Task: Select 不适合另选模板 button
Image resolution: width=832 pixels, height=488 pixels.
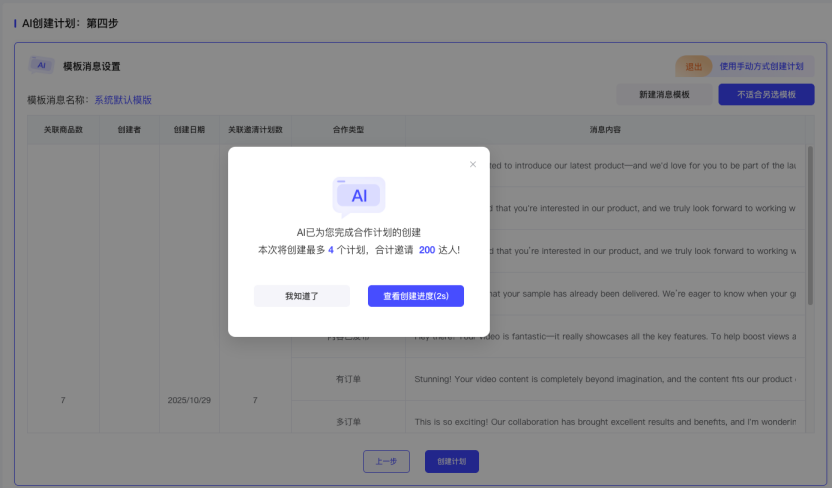Action: (x=766, y=94)
